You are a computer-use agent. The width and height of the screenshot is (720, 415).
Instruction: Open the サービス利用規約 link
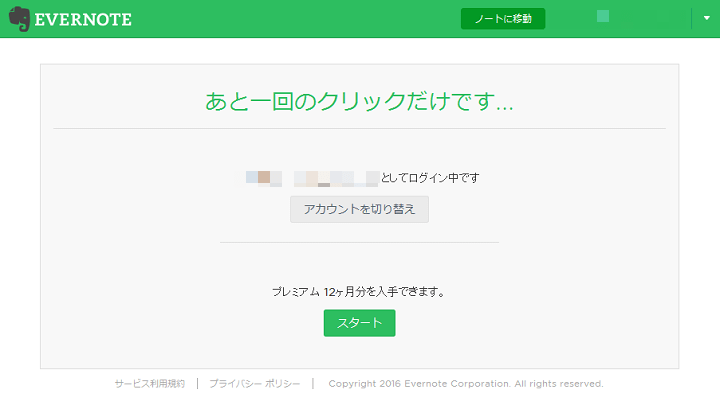point(150,384)
